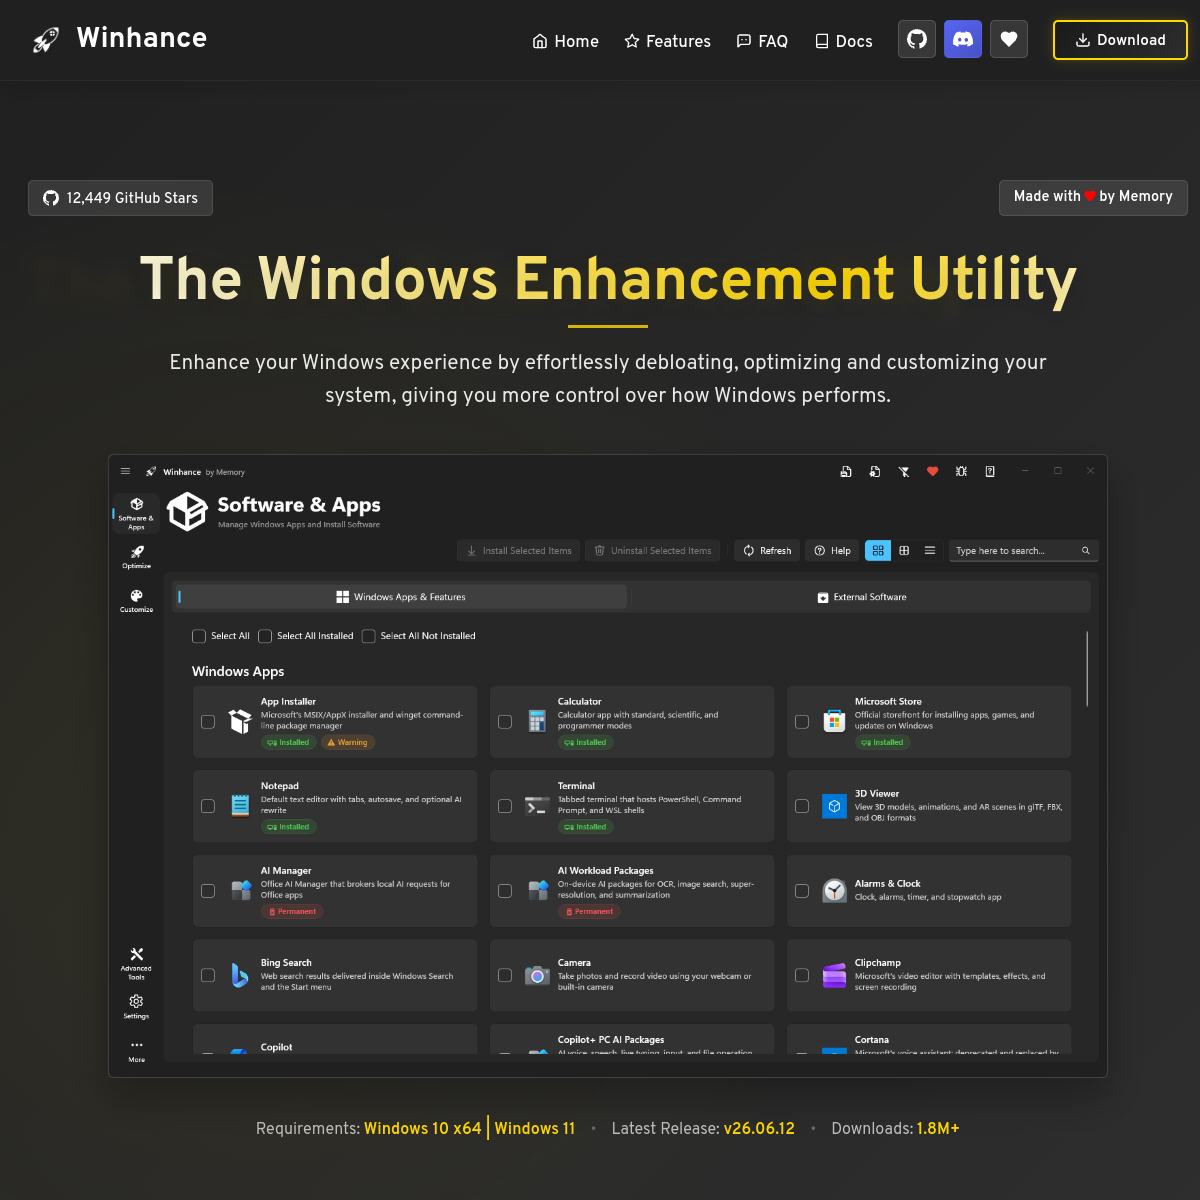Open Advanced Tools in the app sidebar
1200x1200 pixels.
pyautogui.click(x=136, y=964)
